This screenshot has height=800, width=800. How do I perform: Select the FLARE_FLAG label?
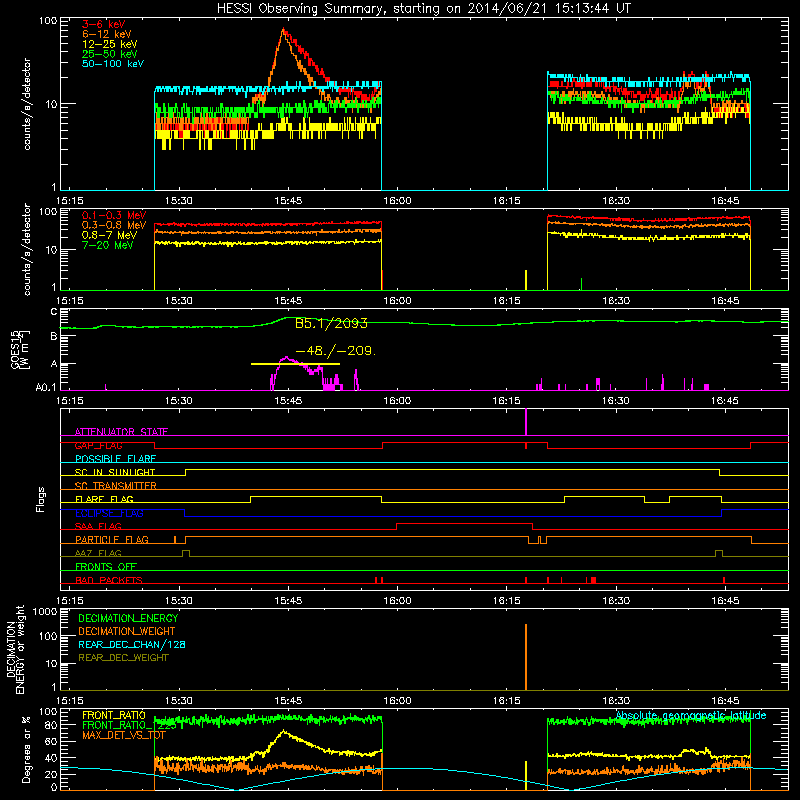click(x=104, y=499)
